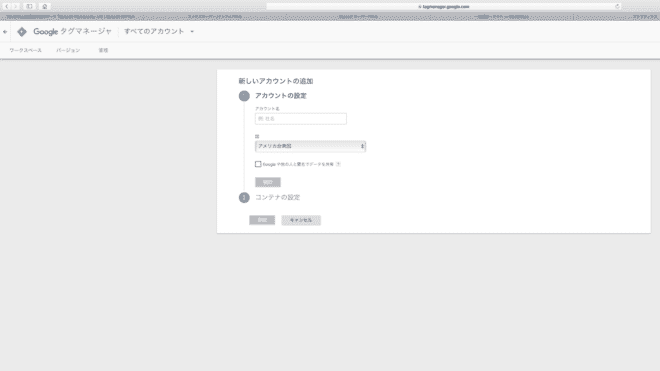Switch to the バージョン tab

[x=68, y=50]
